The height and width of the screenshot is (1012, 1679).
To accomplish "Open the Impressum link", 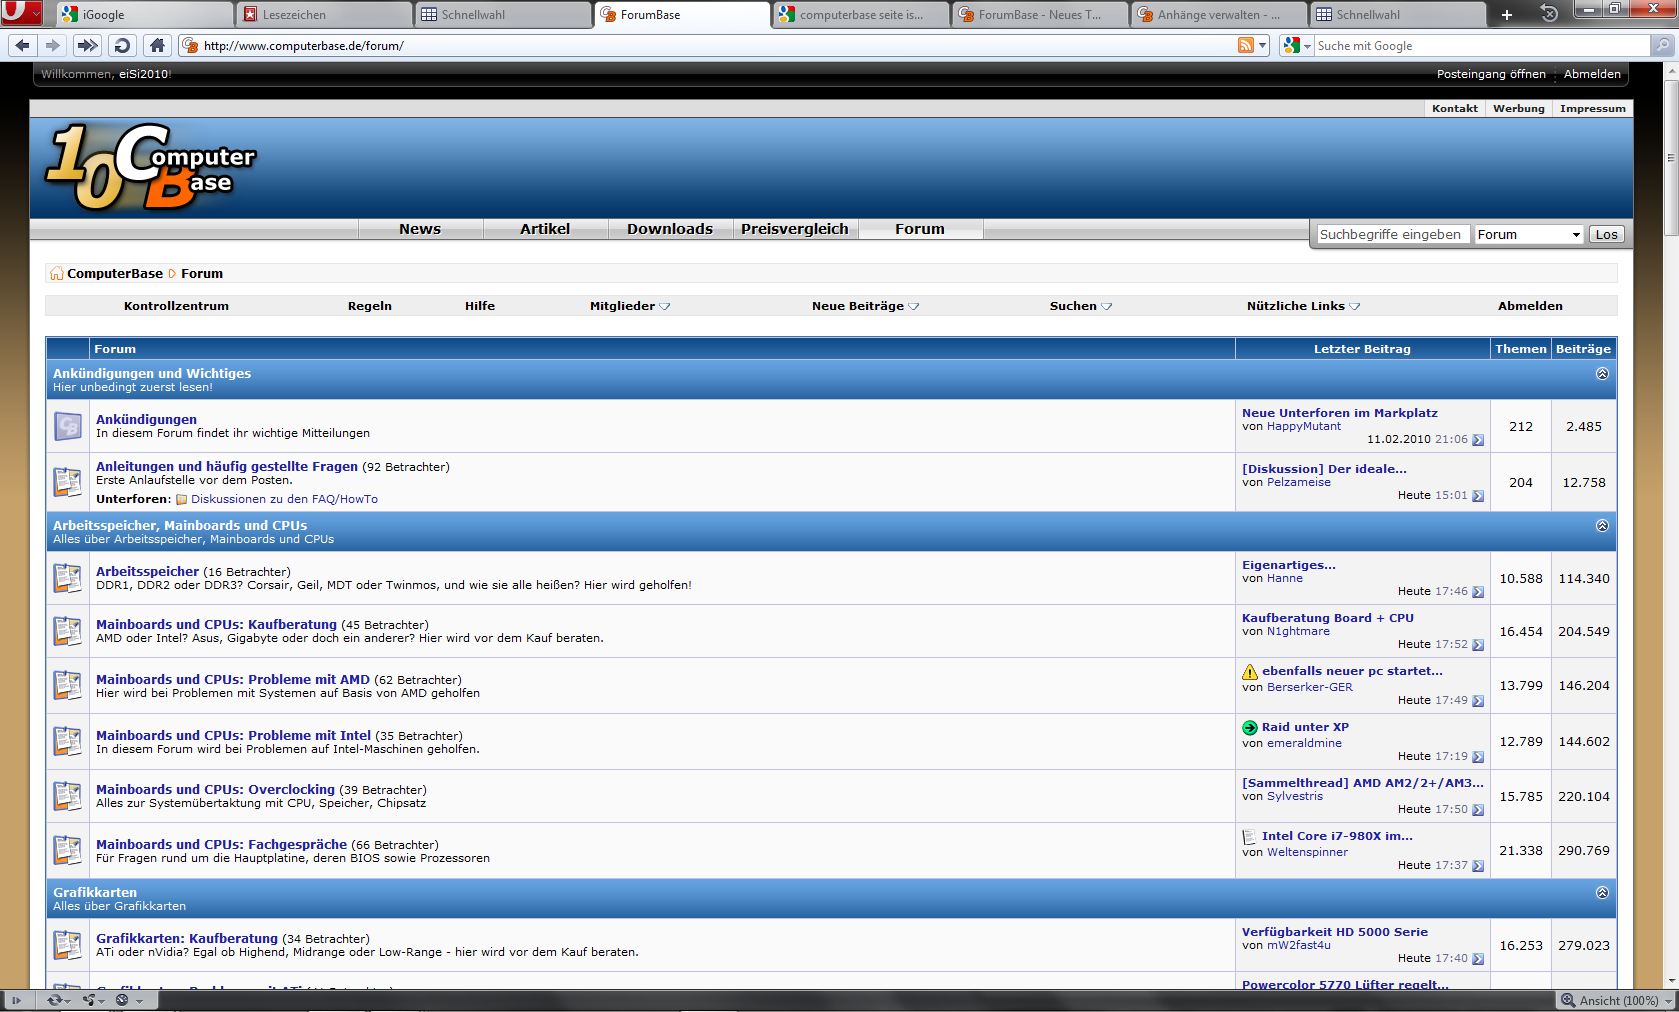I will (x=1593, y=108).
